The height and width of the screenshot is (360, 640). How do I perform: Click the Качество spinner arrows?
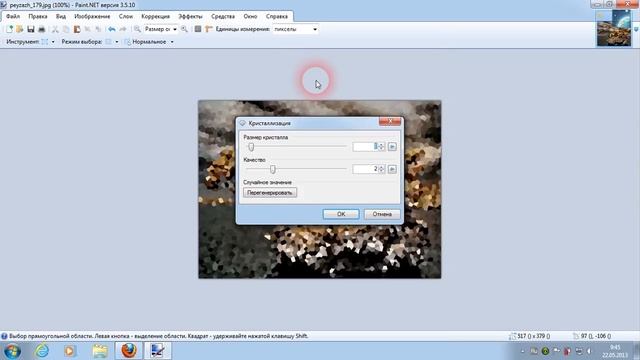tap(381, 169)
